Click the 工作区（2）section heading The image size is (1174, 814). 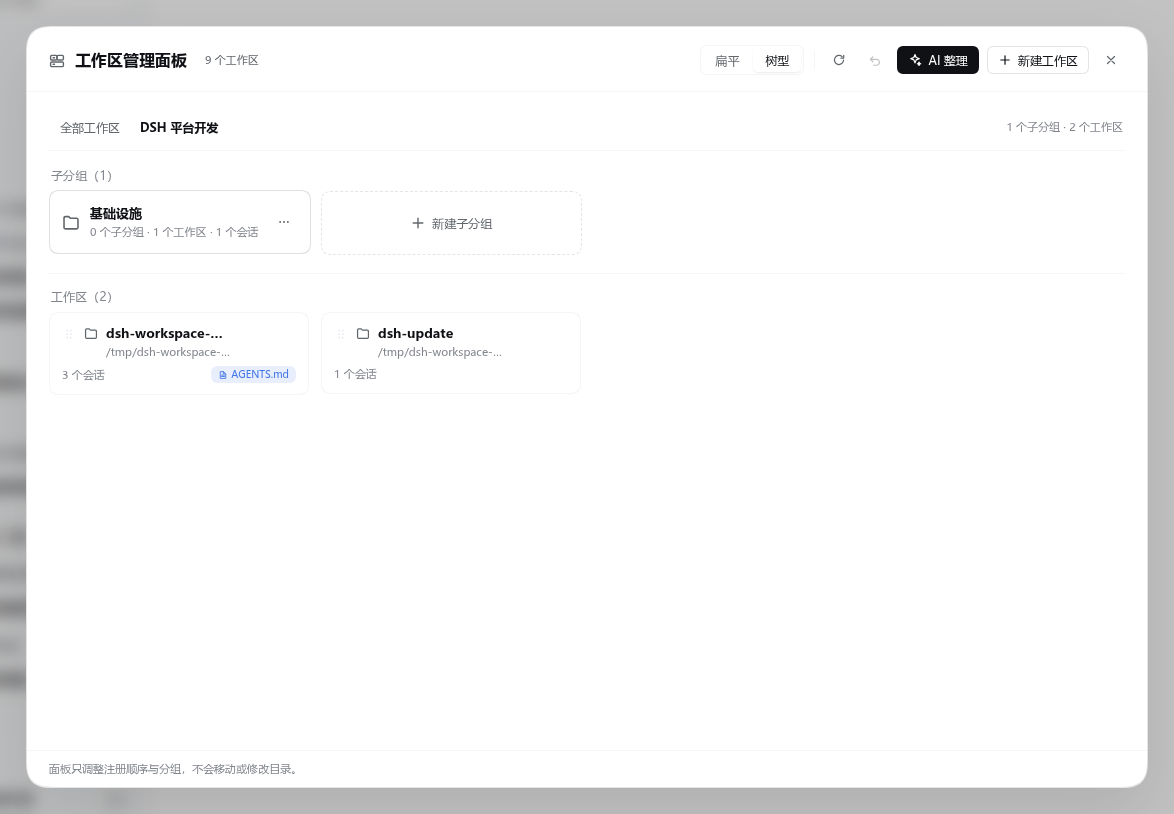tap(82, 297)
